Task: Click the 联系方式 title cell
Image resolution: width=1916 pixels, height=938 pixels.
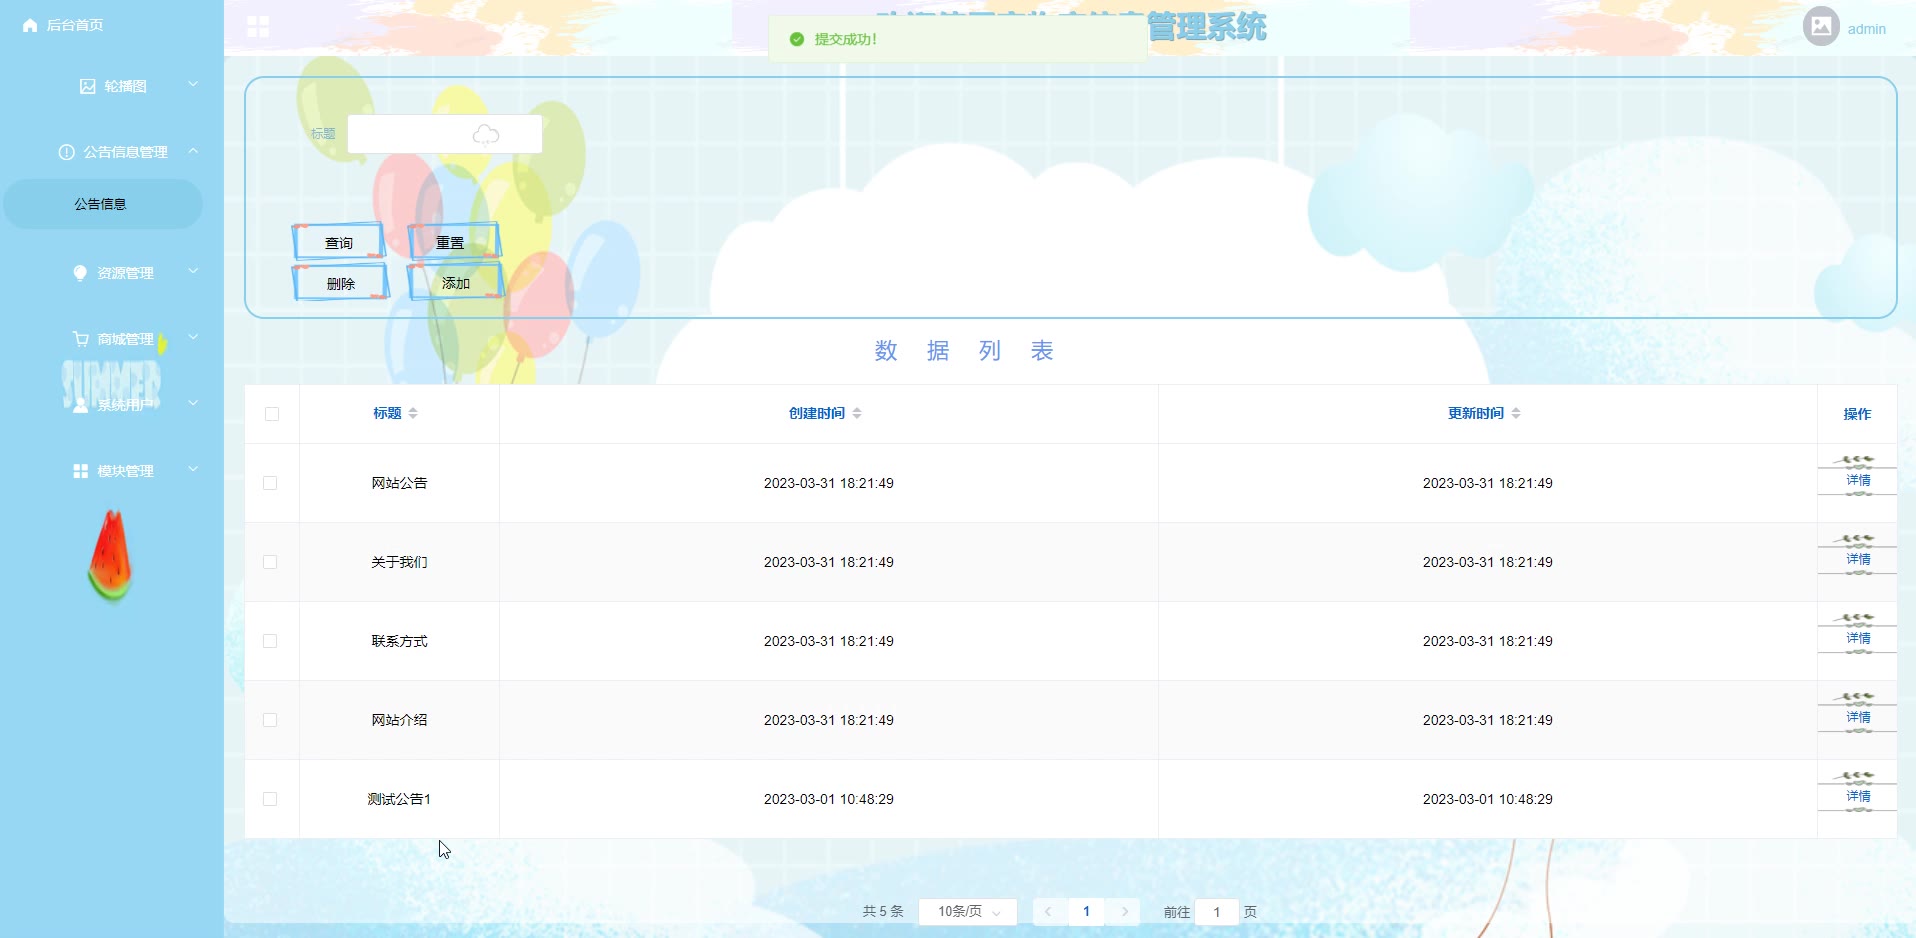Action: [399, 641]
